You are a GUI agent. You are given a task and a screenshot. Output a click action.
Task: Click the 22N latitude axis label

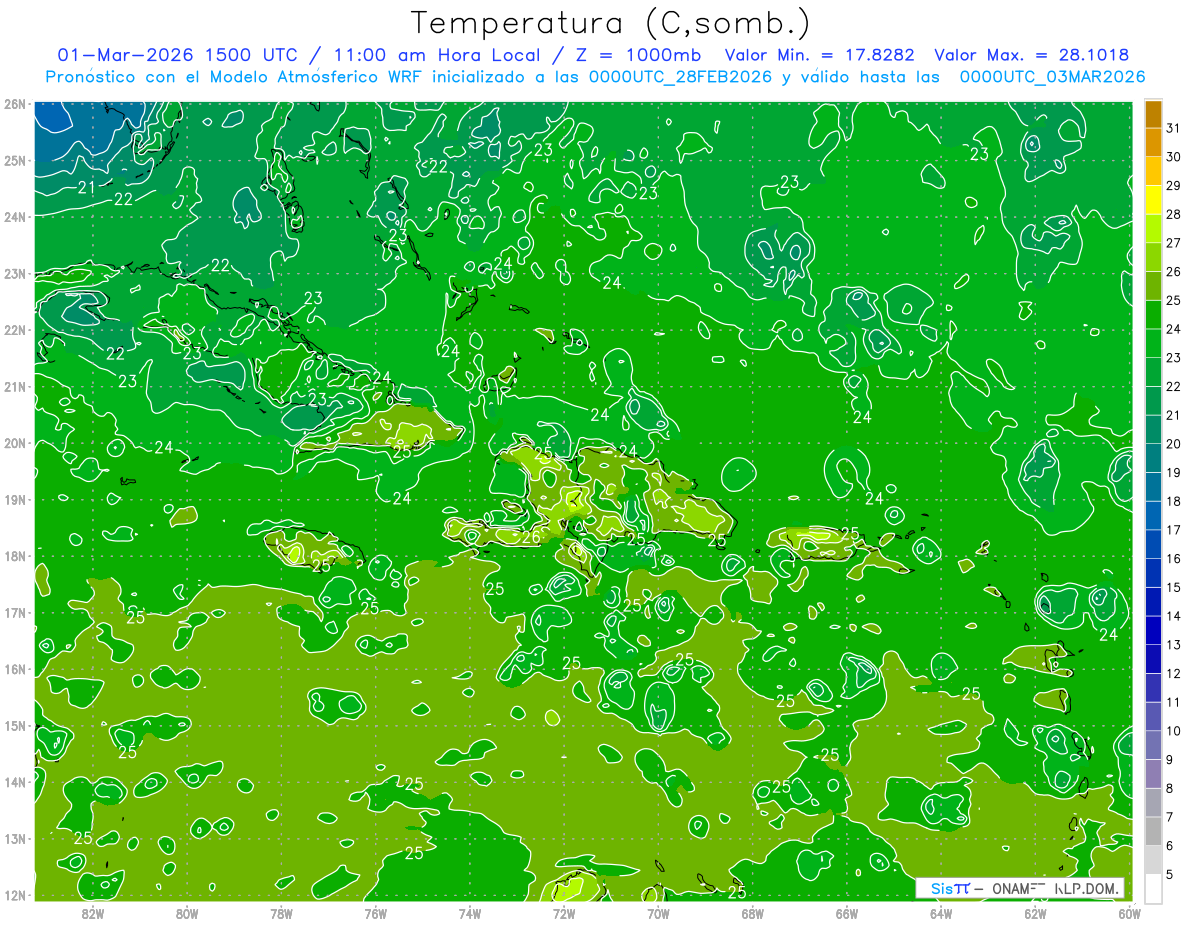[15, 330]
